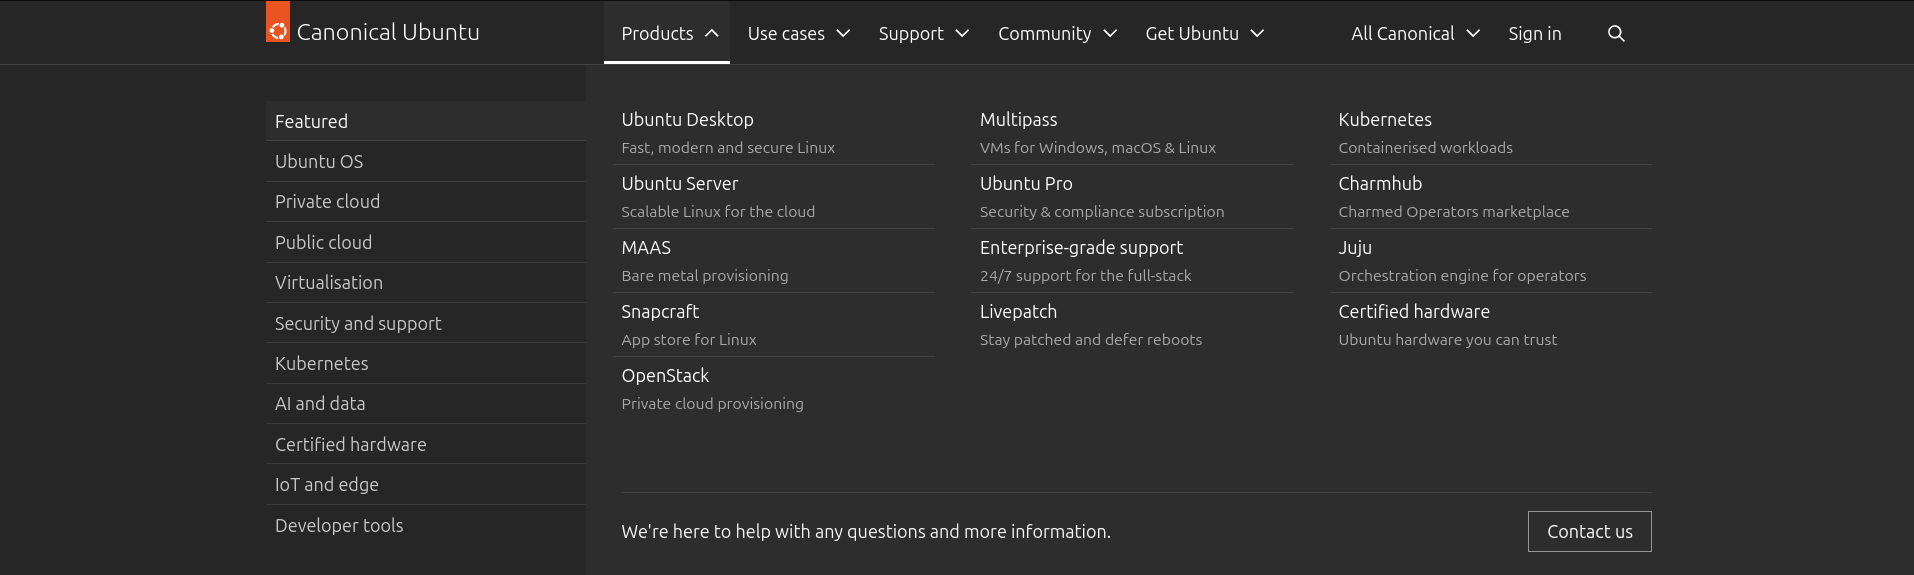Select Public cloud in the sidebar
This screenshot has height=575, width=1914.
pos(426,242)
